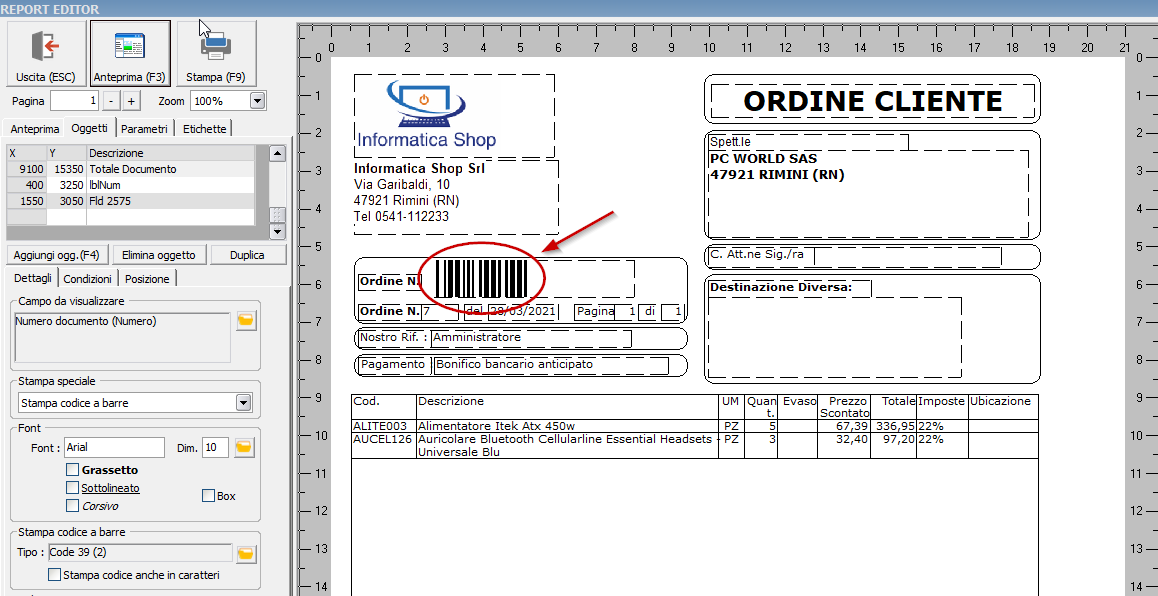Open the Zoom 100% dropdown
1158x596 pixels.
tap(257, 101)
